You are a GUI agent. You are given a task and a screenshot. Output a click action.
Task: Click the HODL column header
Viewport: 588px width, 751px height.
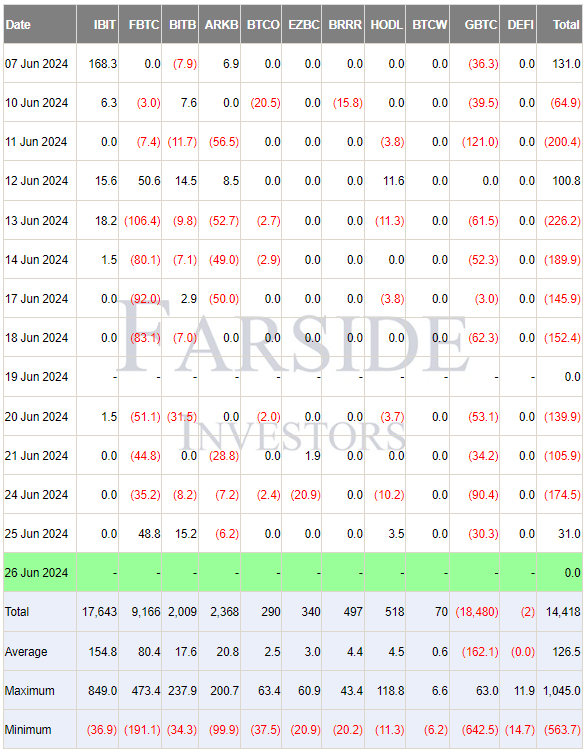[385, 24]
